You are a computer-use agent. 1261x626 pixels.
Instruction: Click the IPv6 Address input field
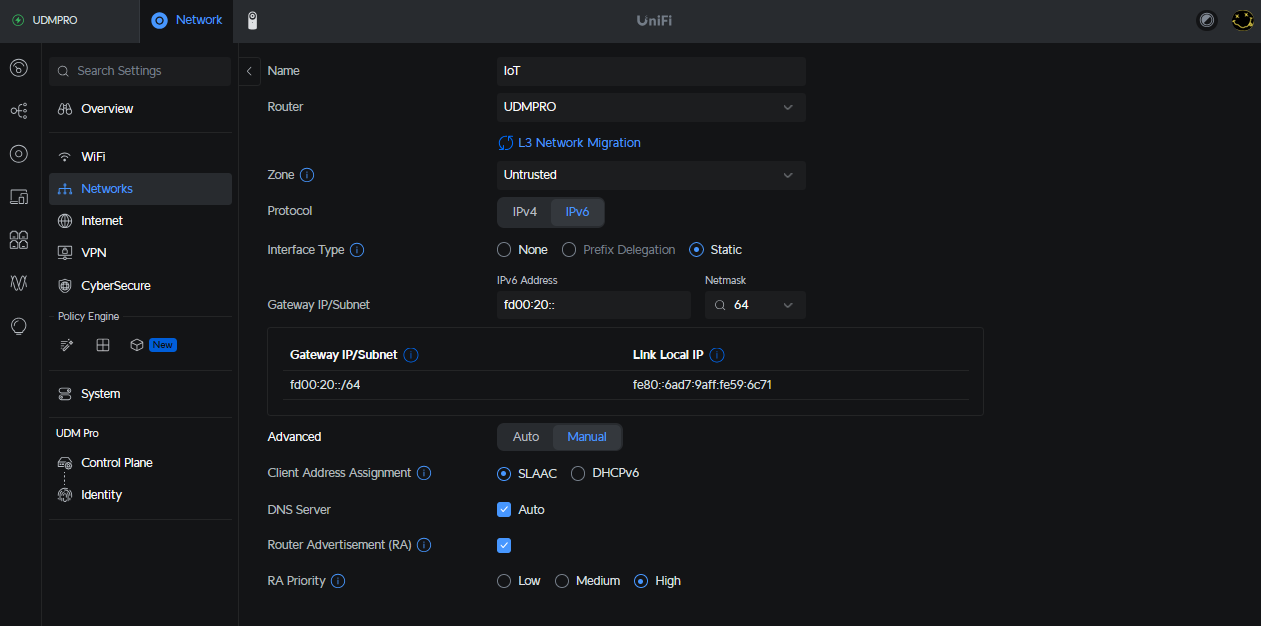[x=593, y=305]
